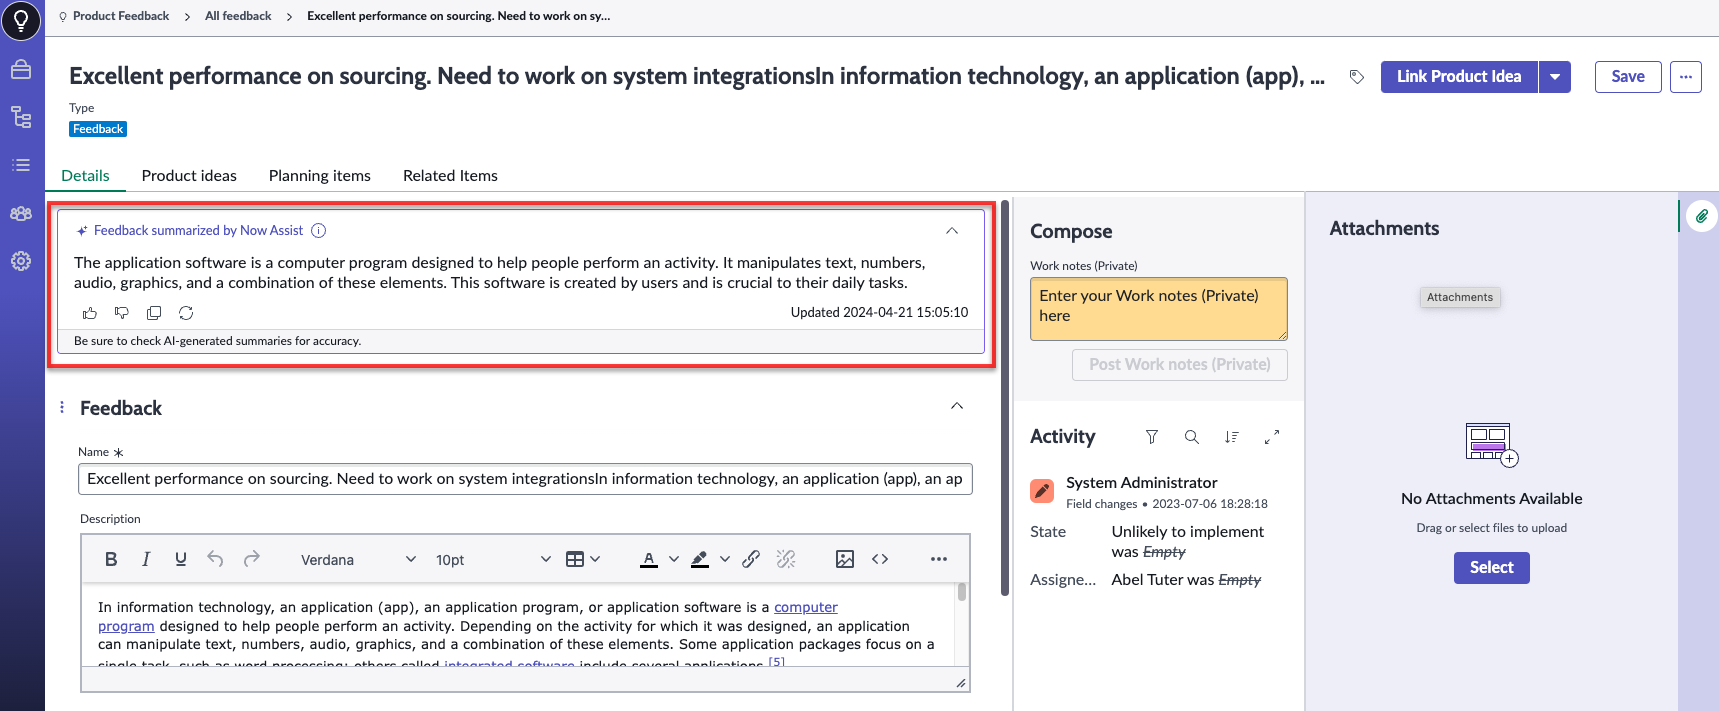Switch to the Details tab
The width and height of the screenshot is (1719, 711).
(x=85, y=175)
